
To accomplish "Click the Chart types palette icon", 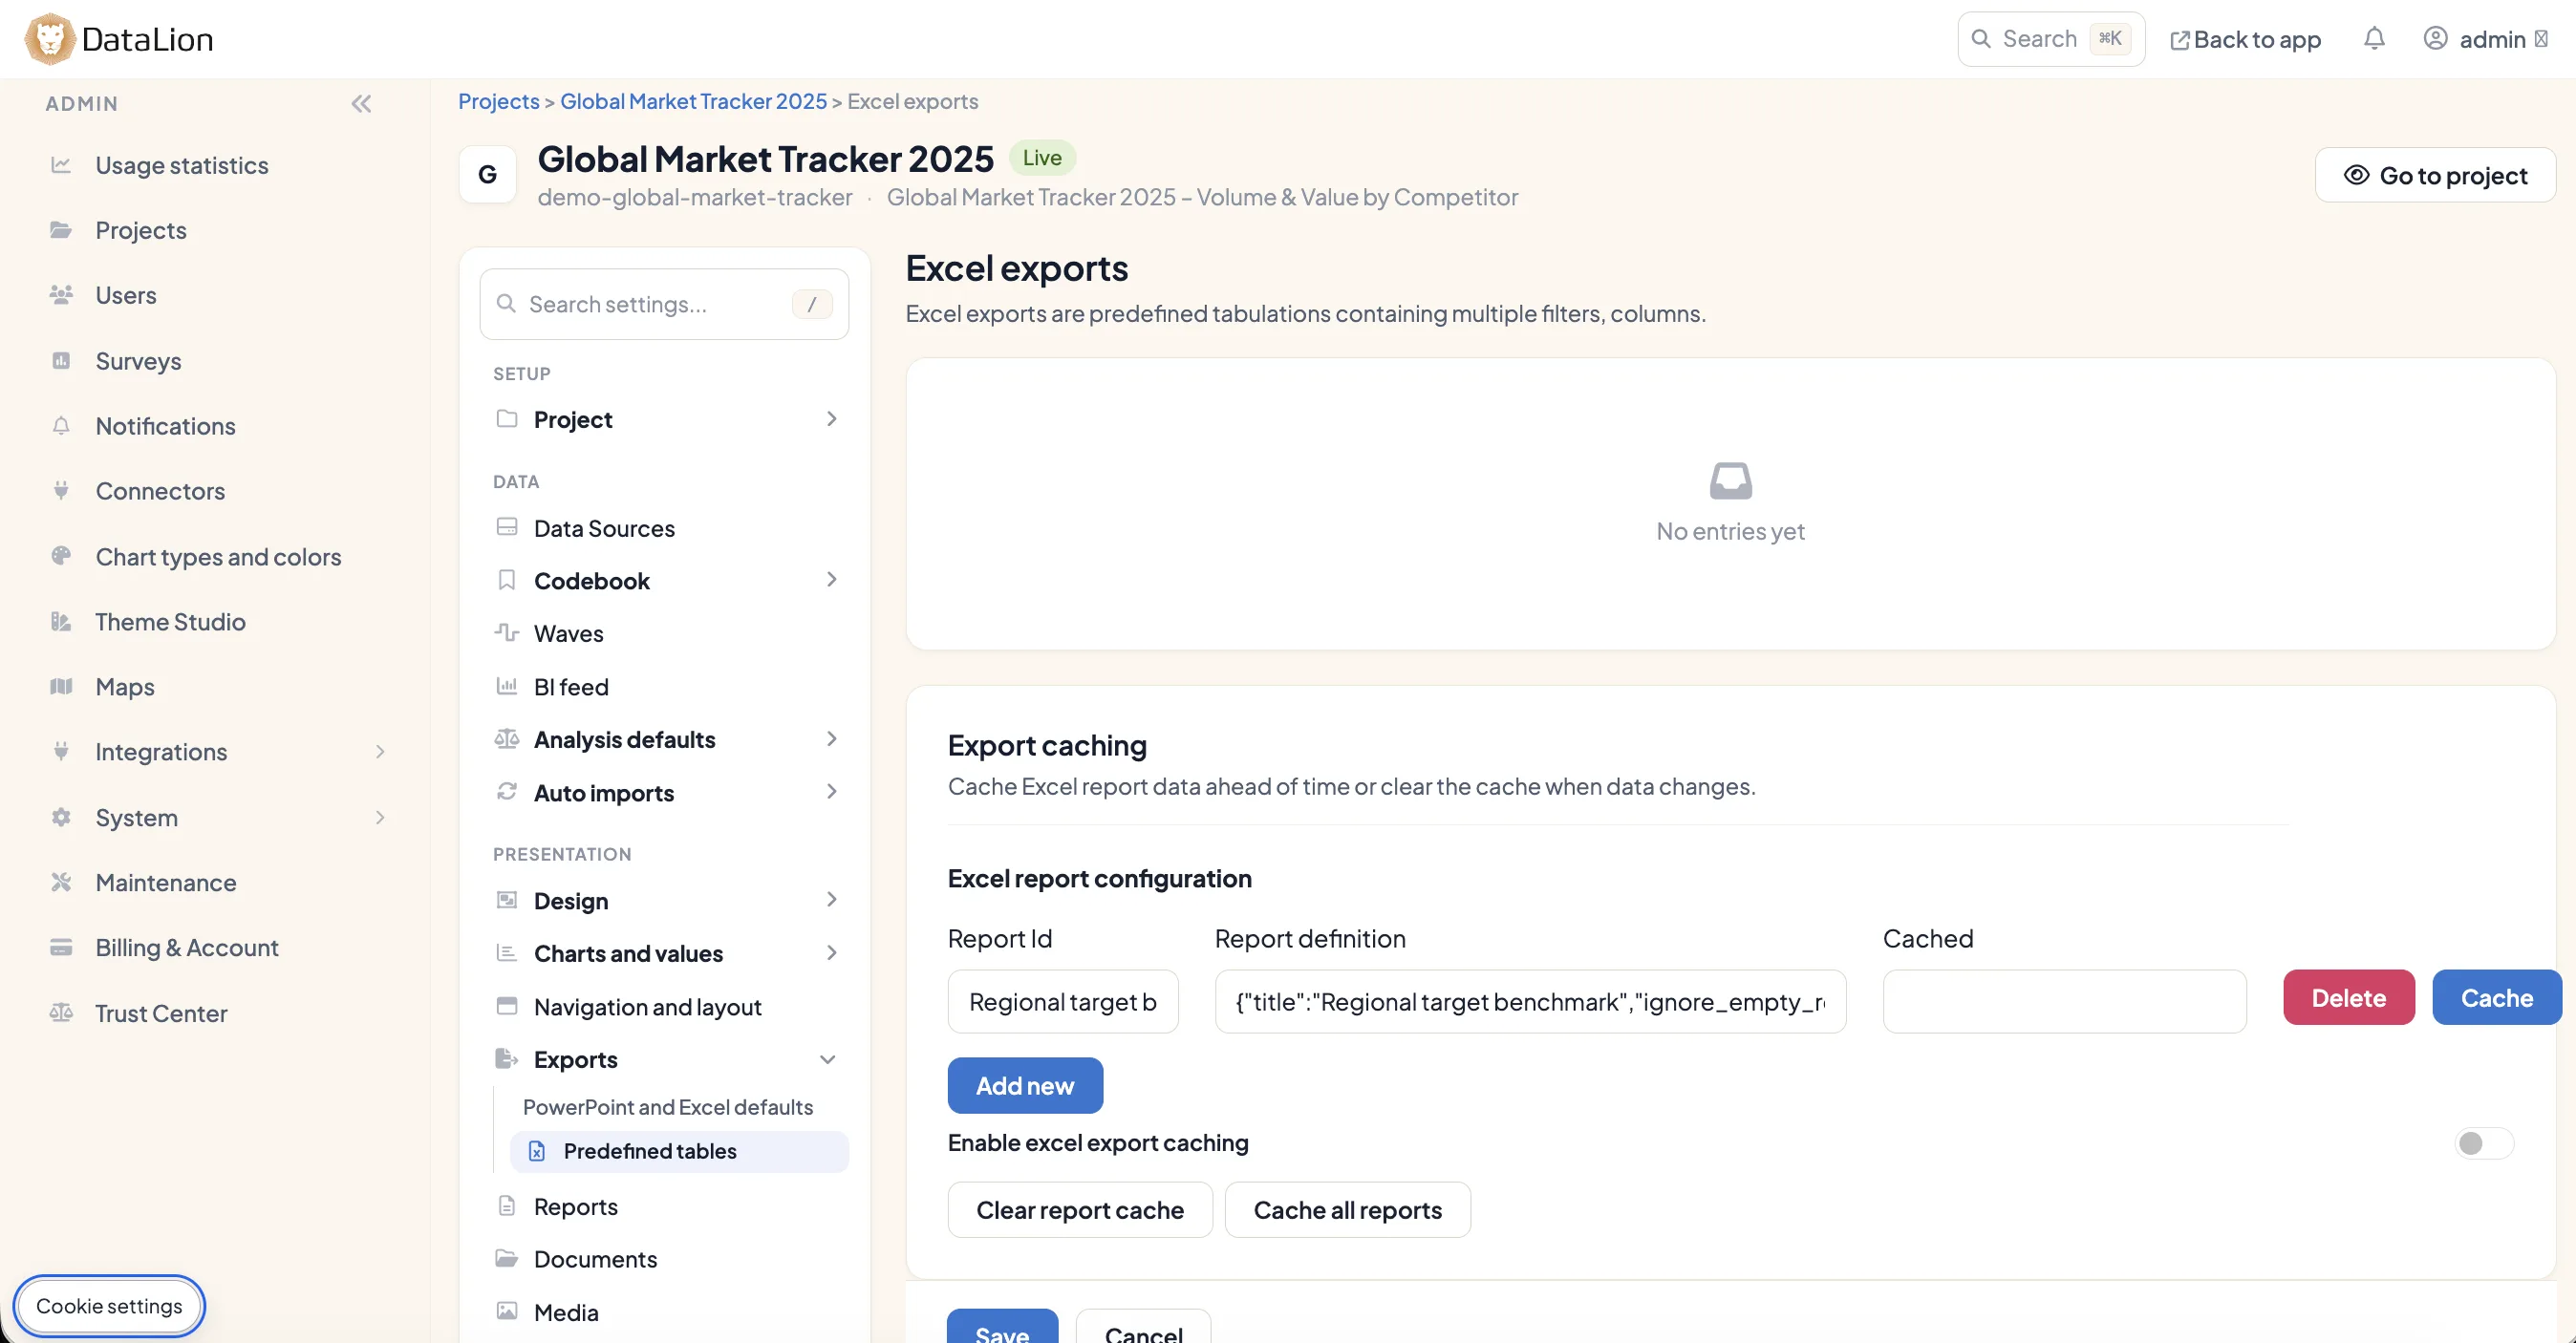I will tap(61, 556).
